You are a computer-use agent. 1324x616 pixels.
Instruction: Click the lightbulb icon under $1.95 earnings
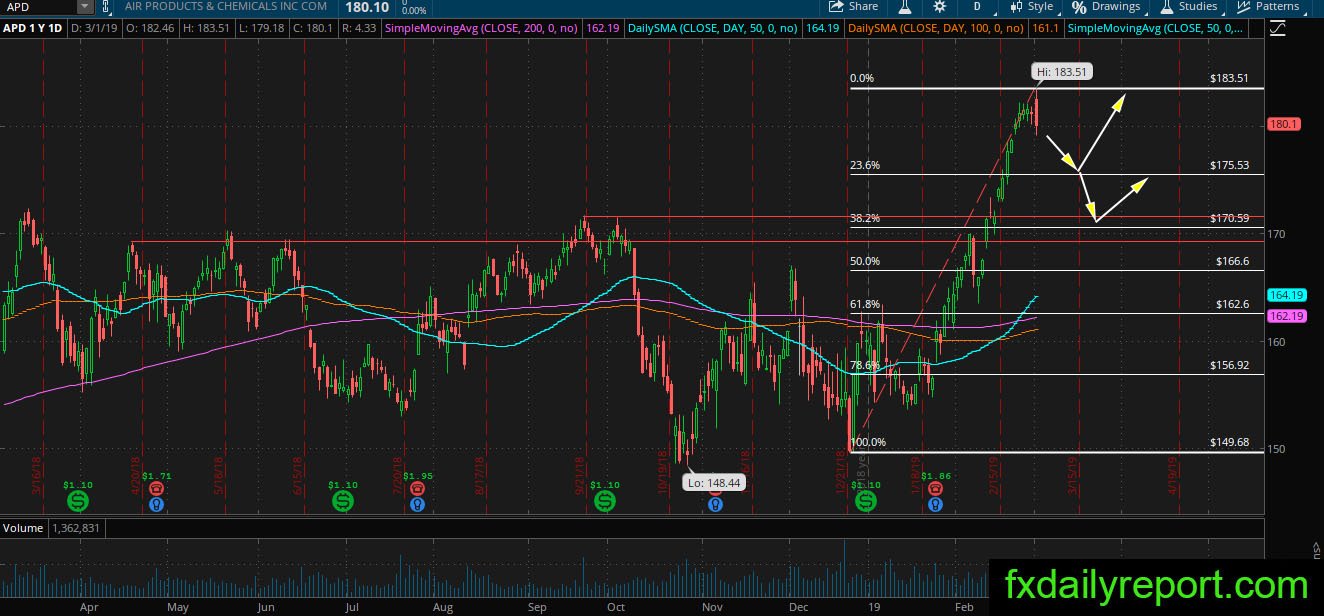(417, 506)
